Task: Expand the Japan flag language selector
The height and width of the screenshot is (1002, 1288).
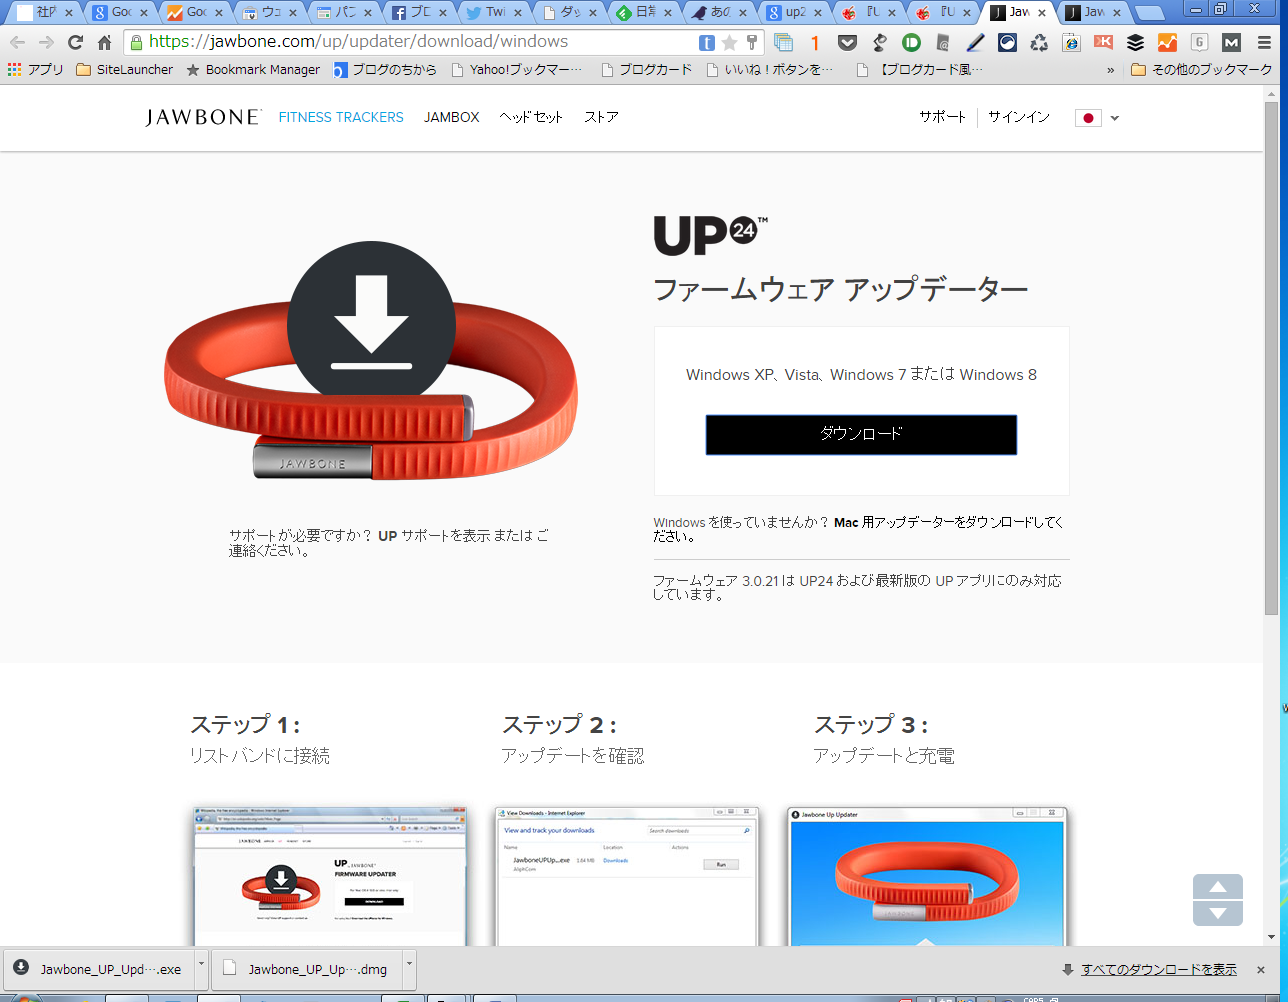Action: coord(1097,118)
